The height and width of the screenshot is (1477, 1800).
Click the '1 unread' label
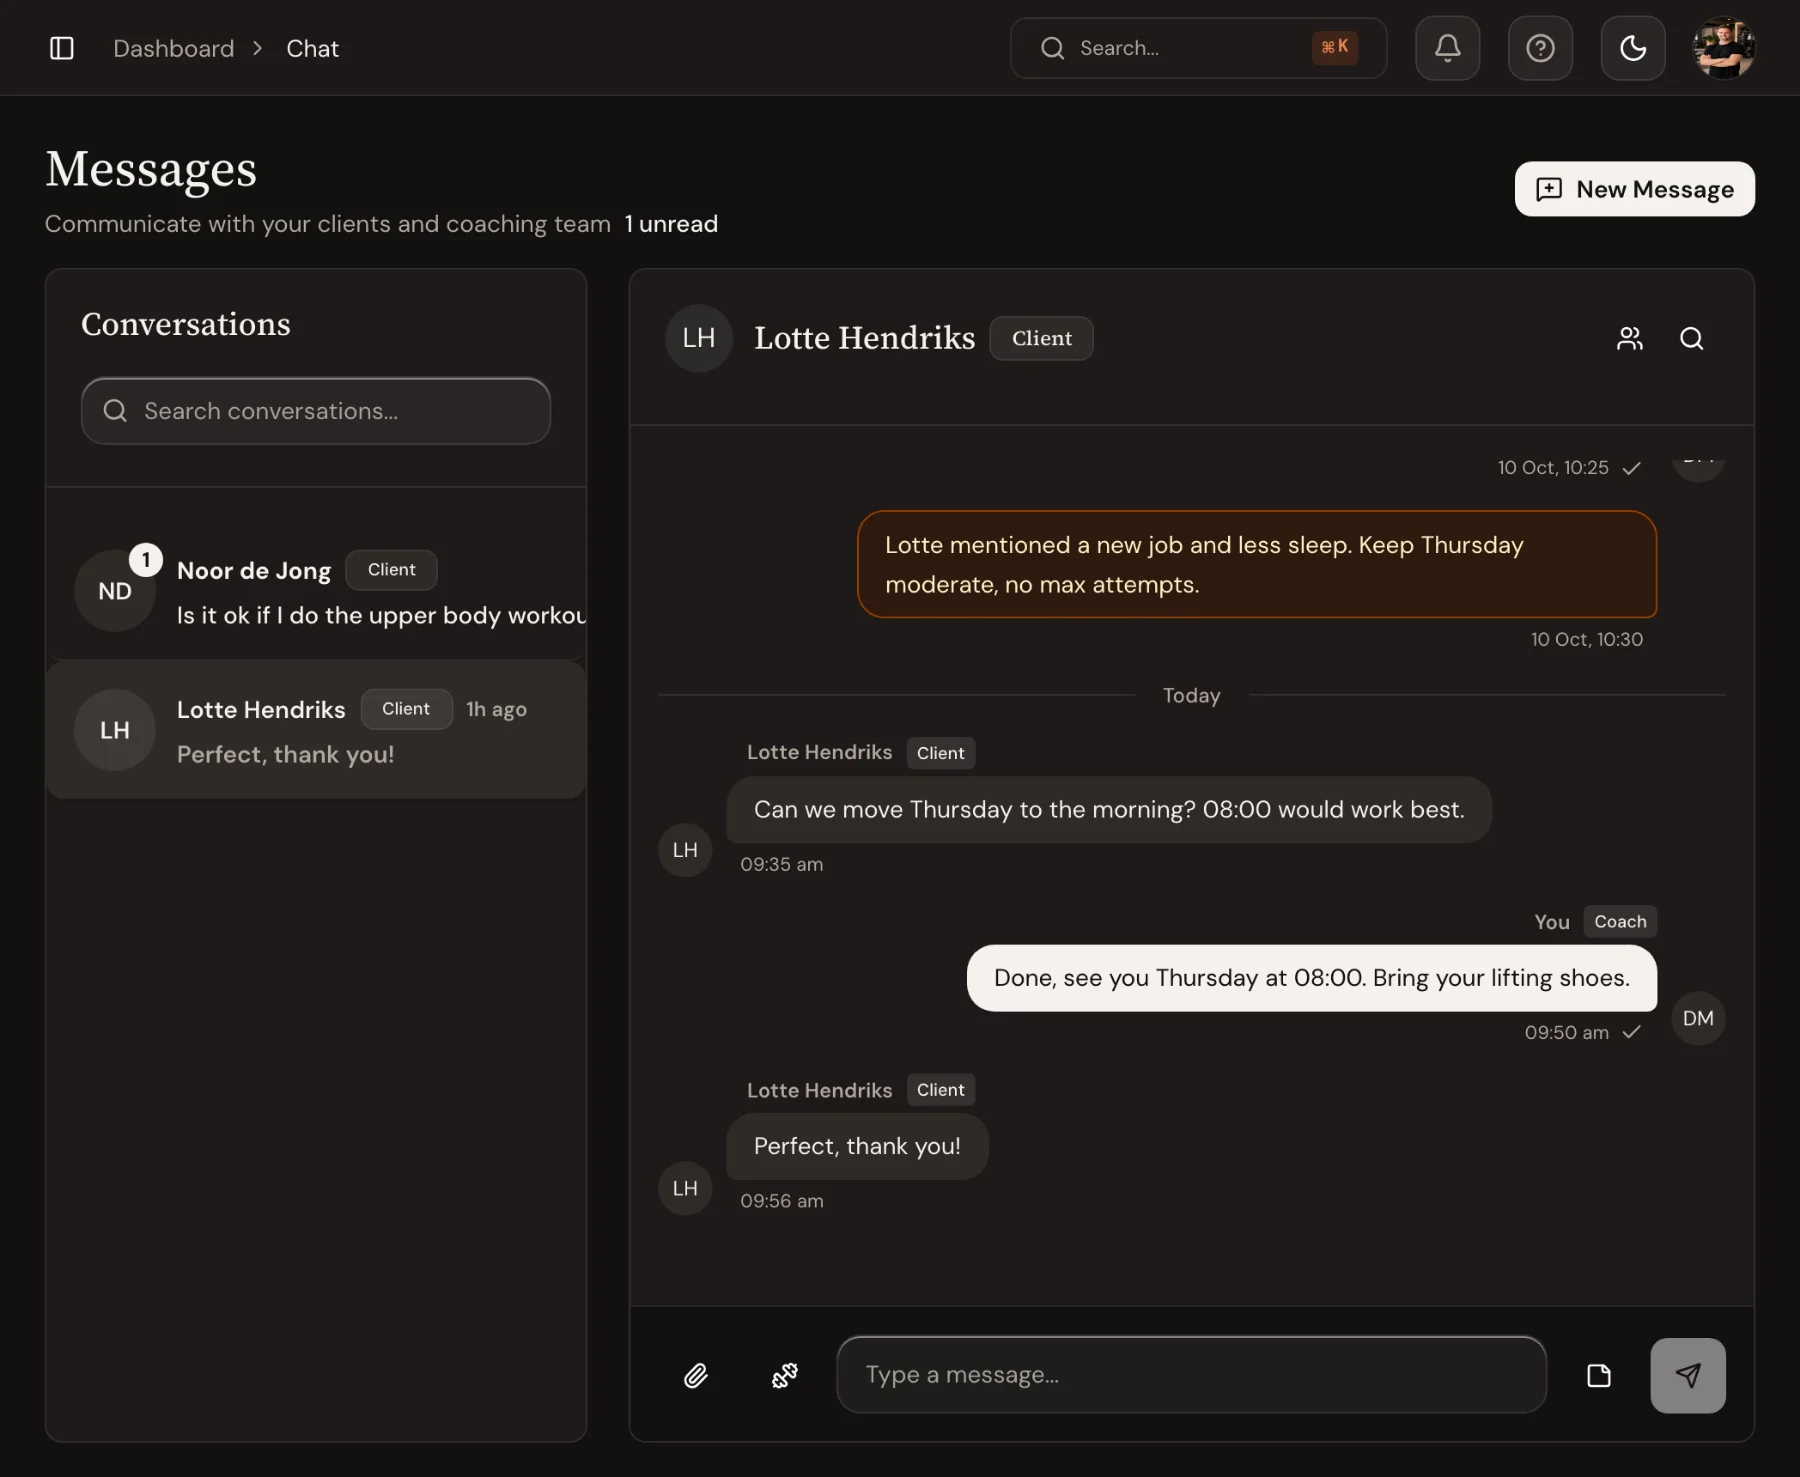(x=671, y=224)
